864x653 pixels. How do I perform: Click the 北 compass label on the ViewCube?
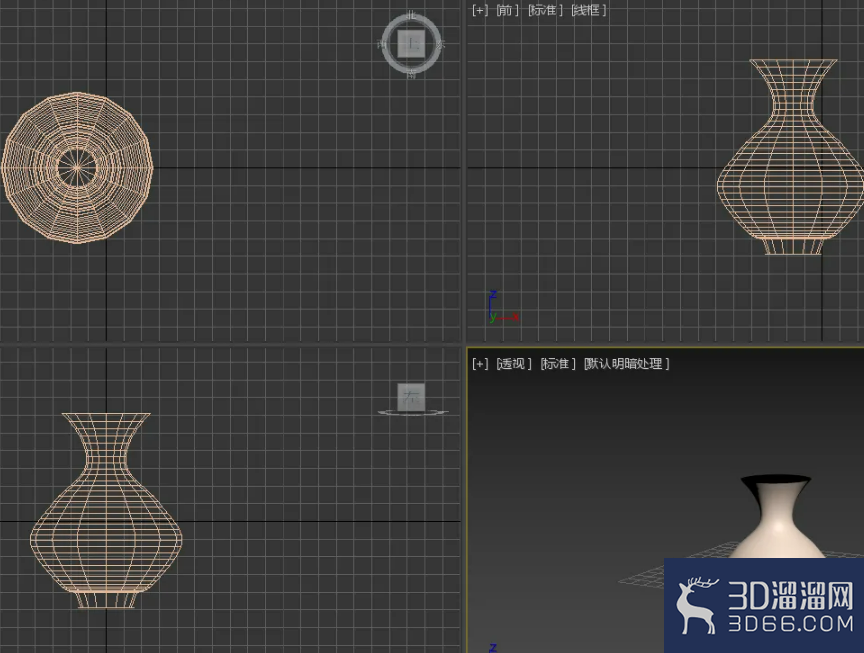(412, 15)
